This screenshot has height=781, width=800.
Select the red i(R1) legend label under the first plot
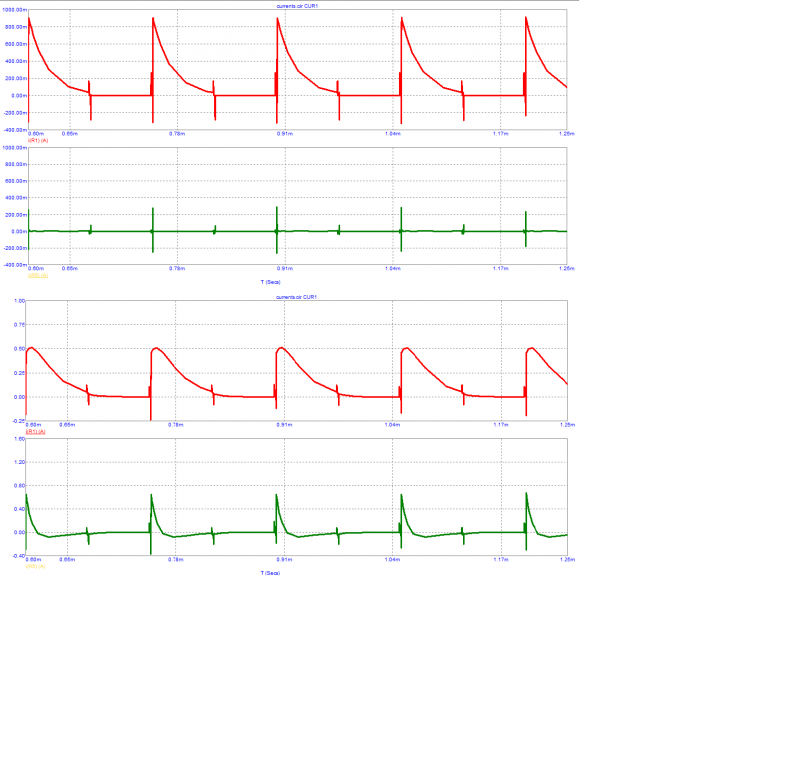[37, 141]
